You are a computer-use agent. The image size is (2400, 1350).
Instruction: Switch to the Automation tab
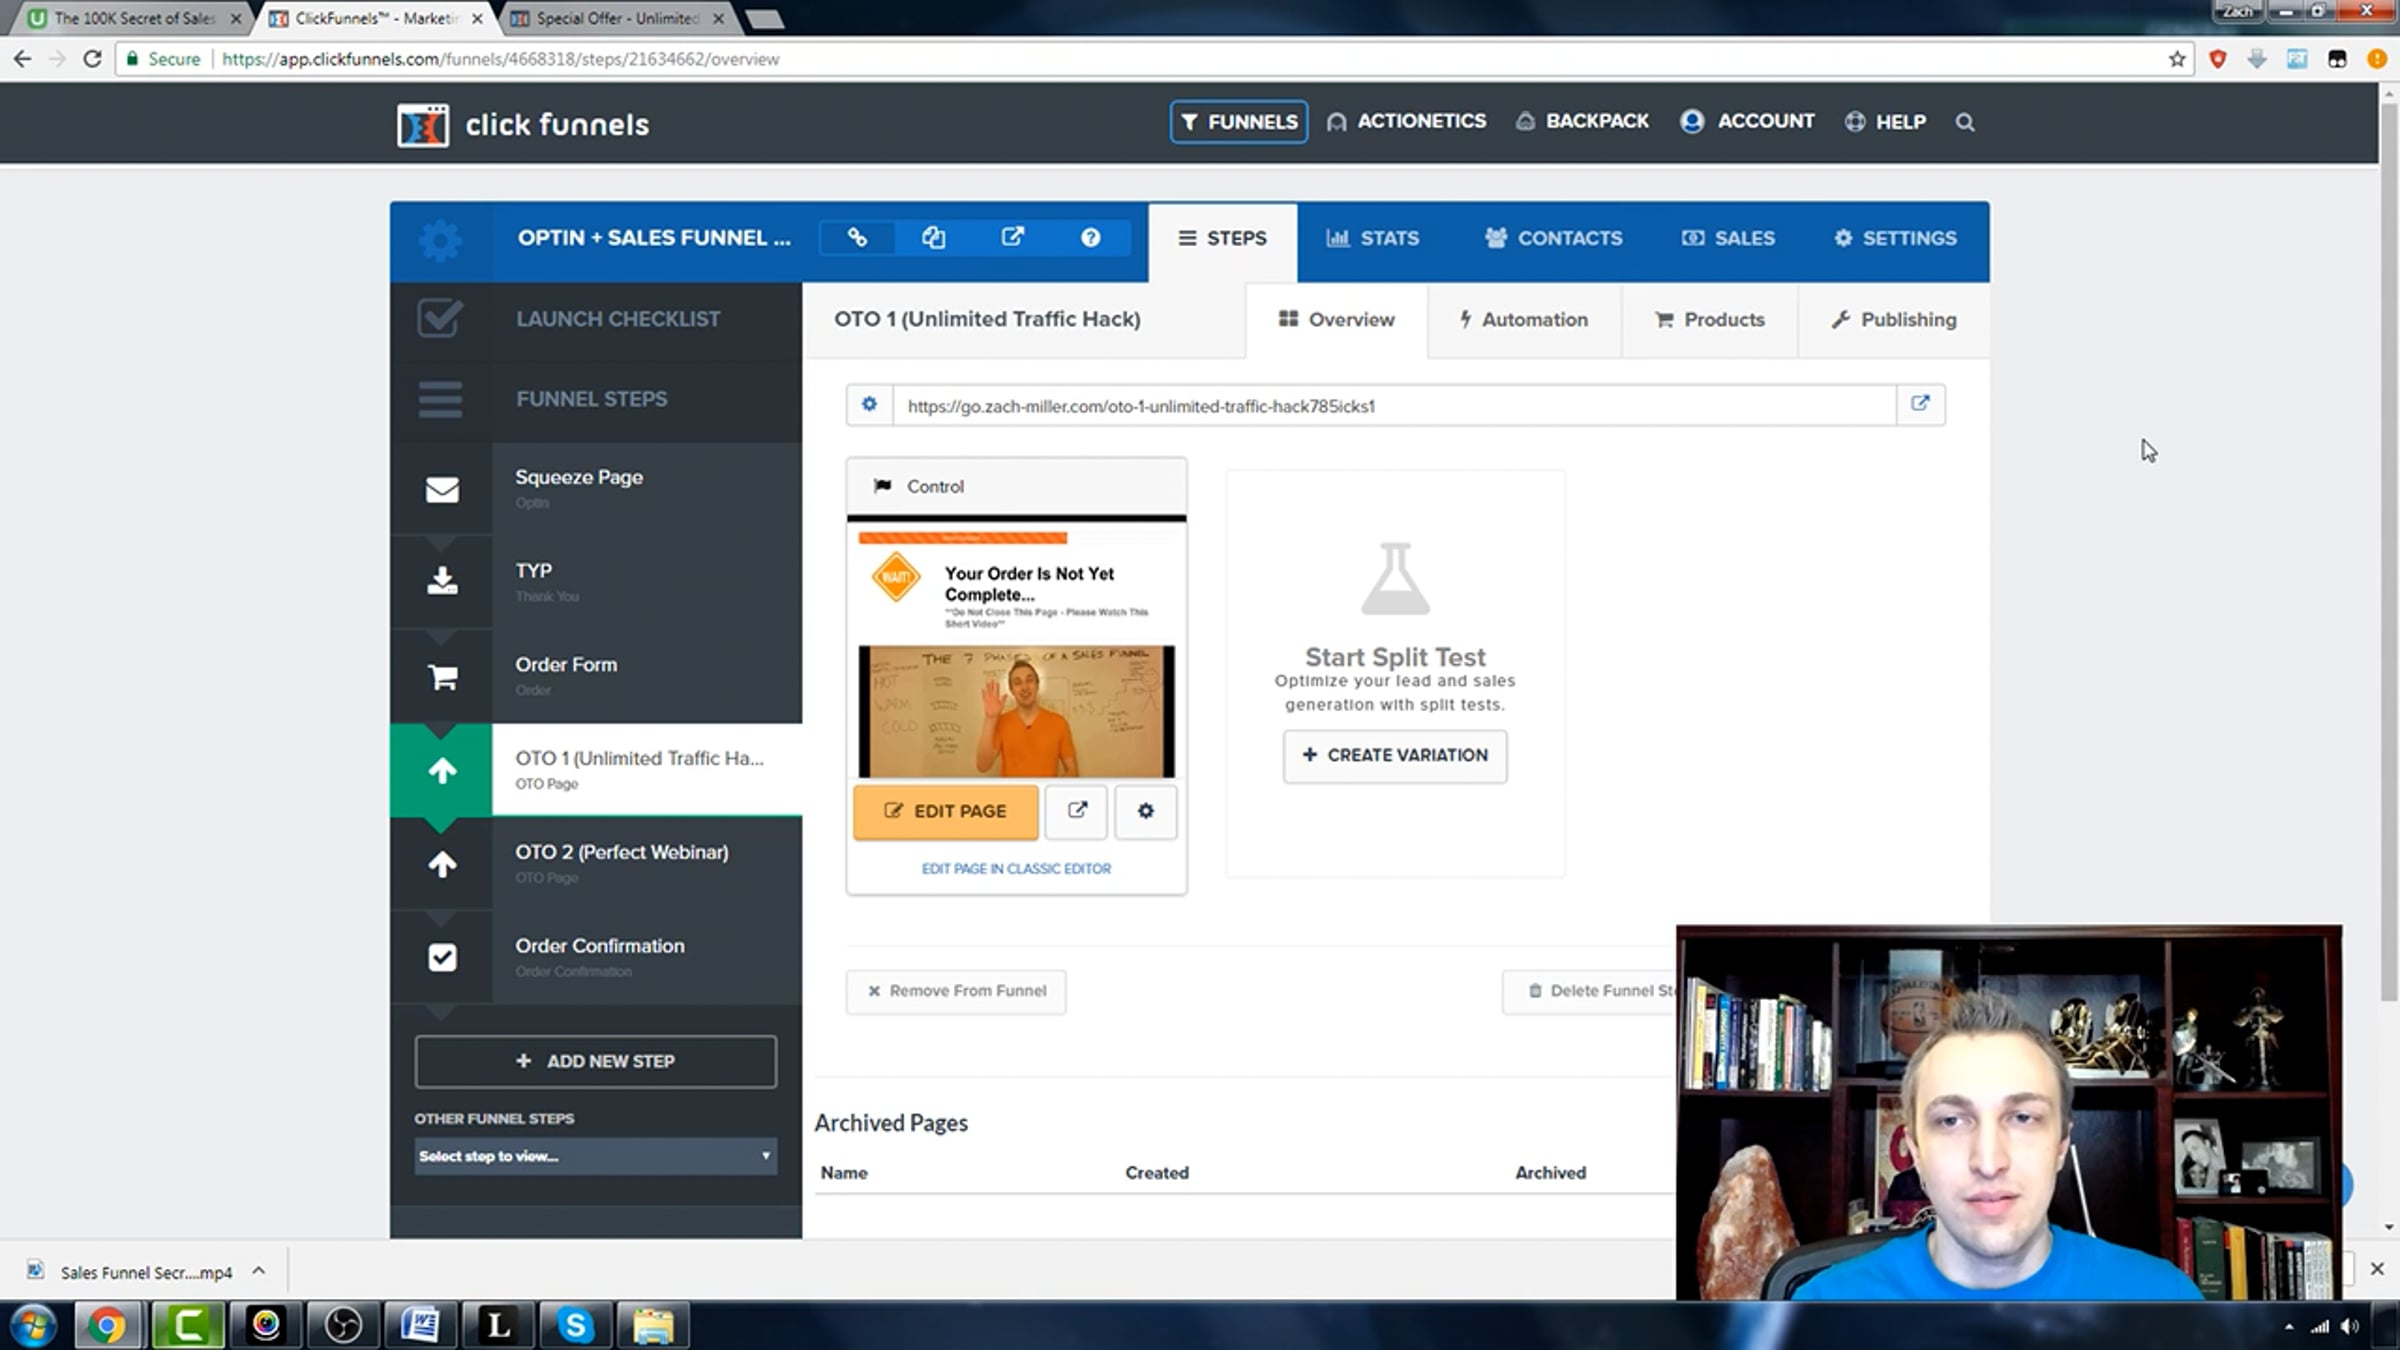[x=1523, y=320]
